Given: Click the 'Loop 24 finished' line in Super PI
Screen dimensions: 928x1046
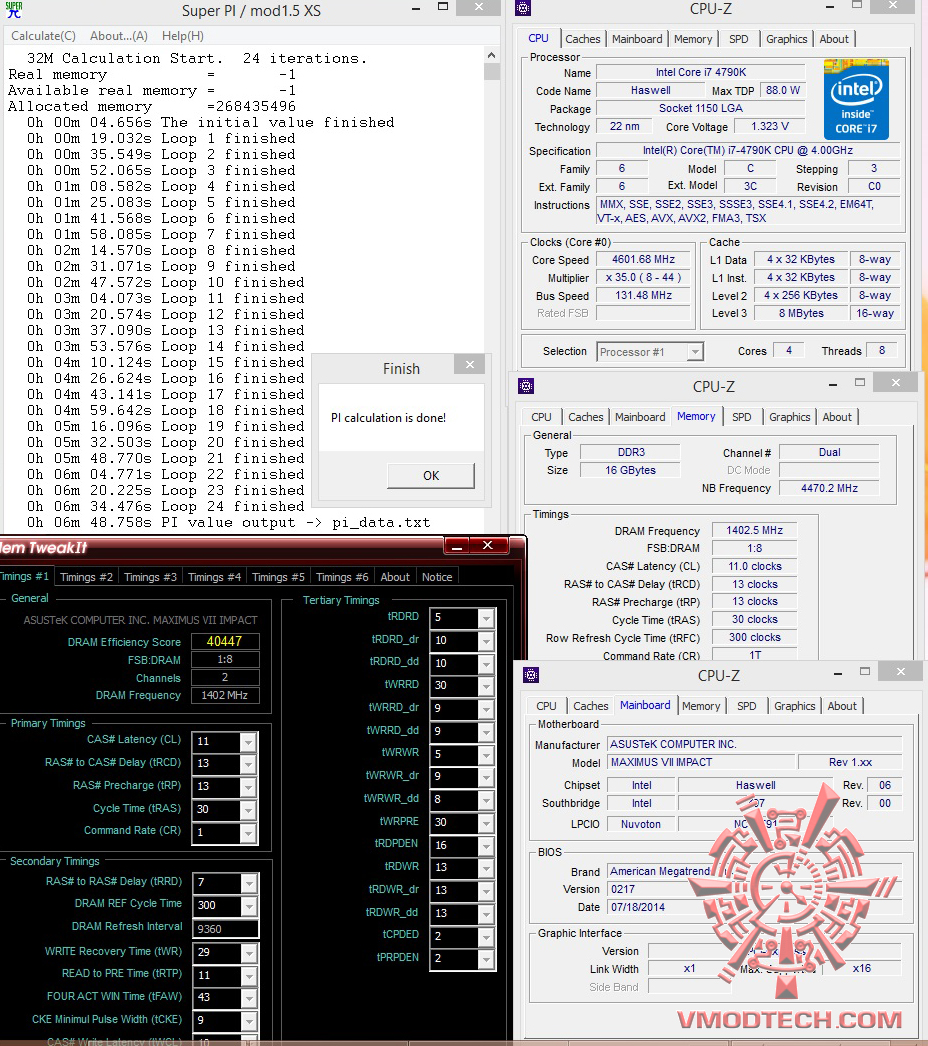Looking at the screenshot, I should tap(165, 506).
